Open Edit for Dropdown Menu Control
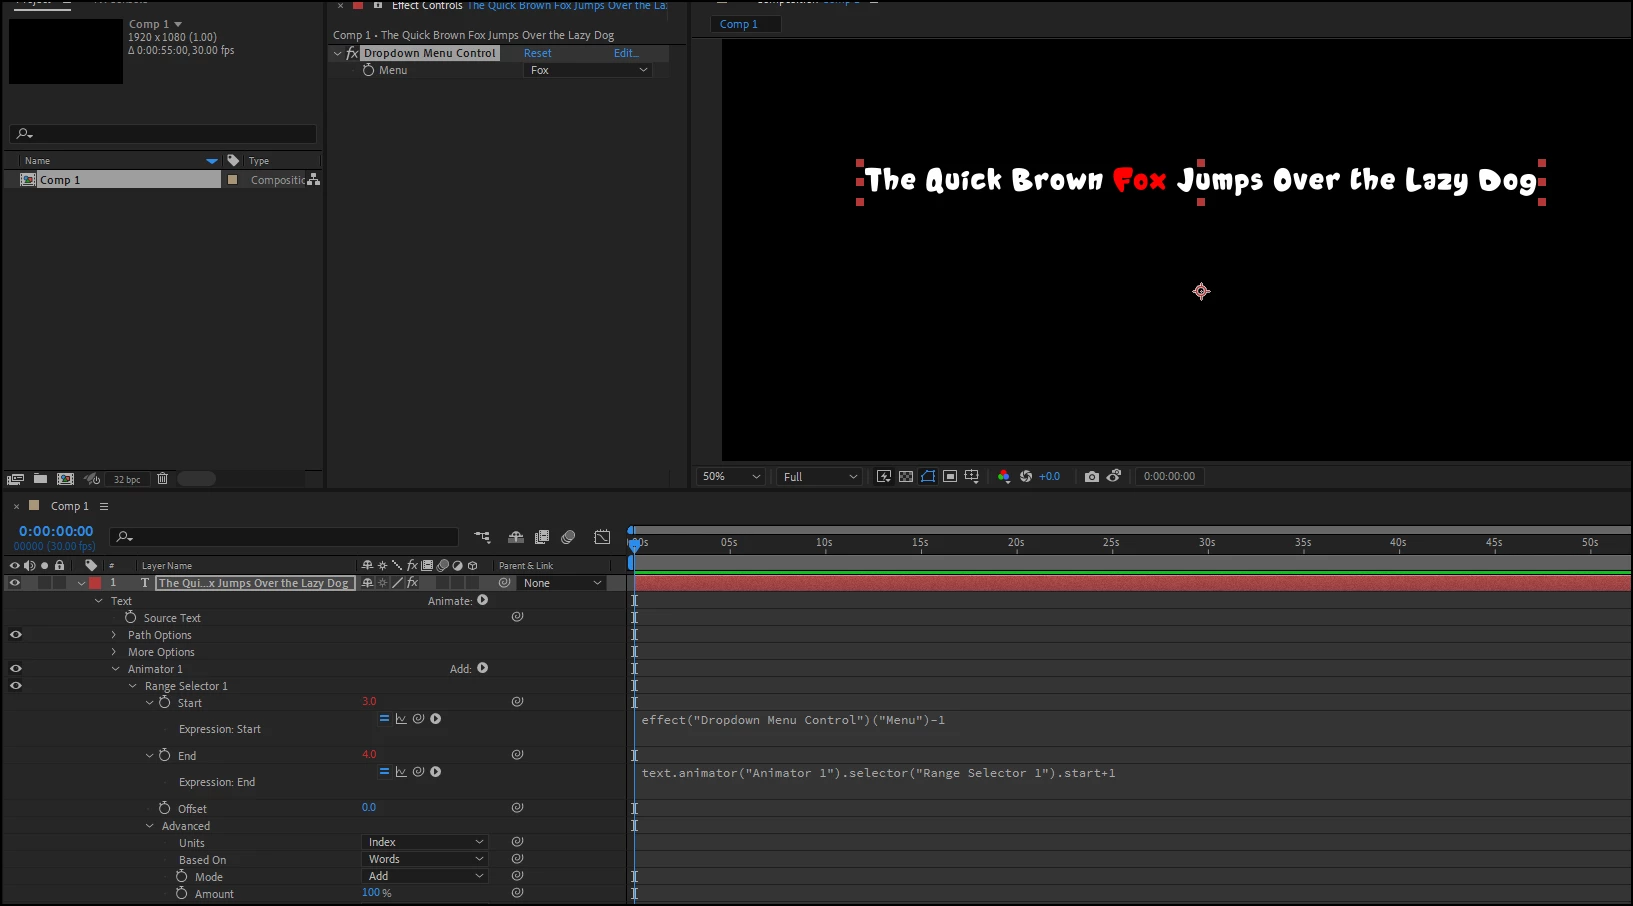This screenshot has height=906, width=1633. pos(626,53)
